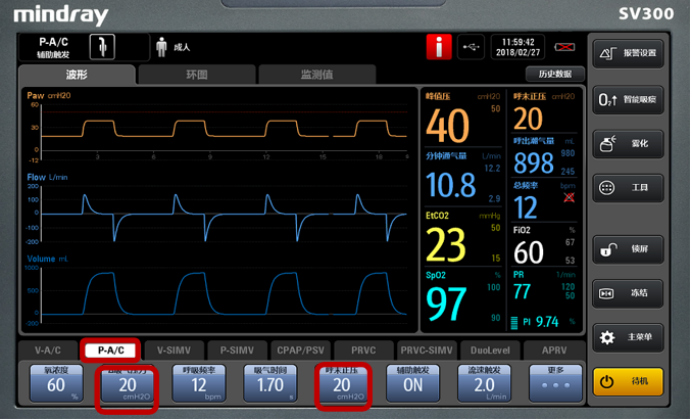Screen dimensions: 692x420
Task: Adjust 呼末正压 20 cmH2O setting button
Action: tap(342, 383)
